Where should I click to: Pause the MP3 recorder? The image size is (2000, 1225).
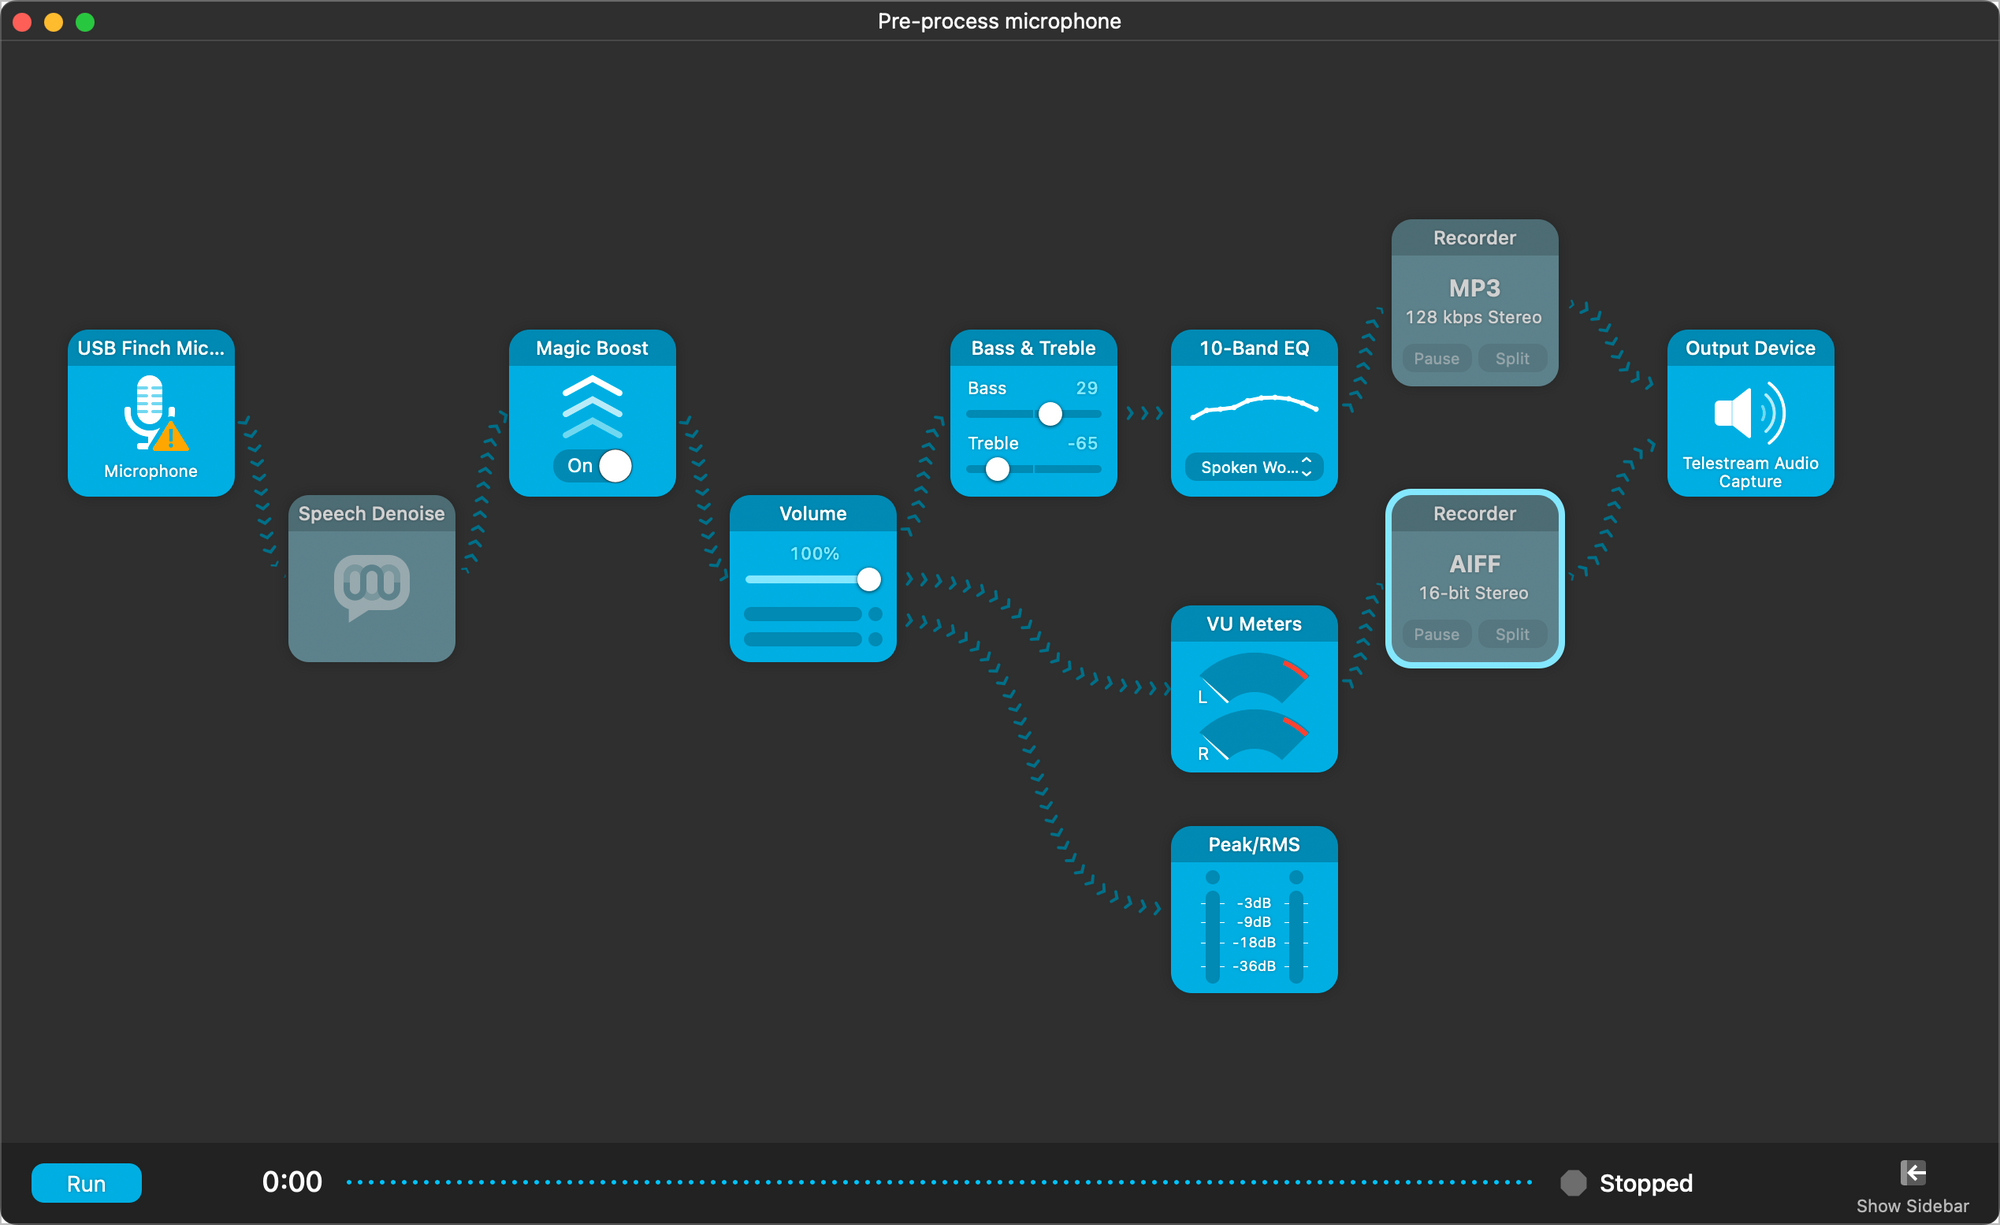(1435, 358)
